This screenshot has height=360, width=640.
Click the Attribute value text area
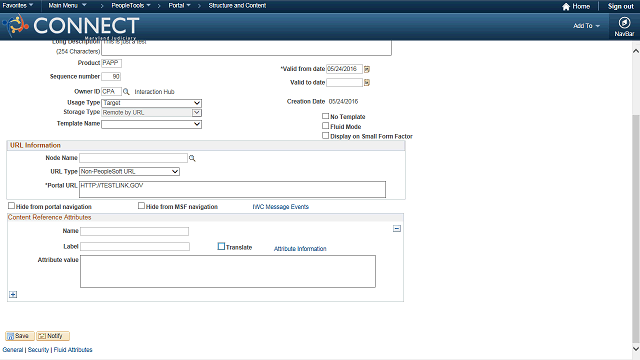coord(228,271)
